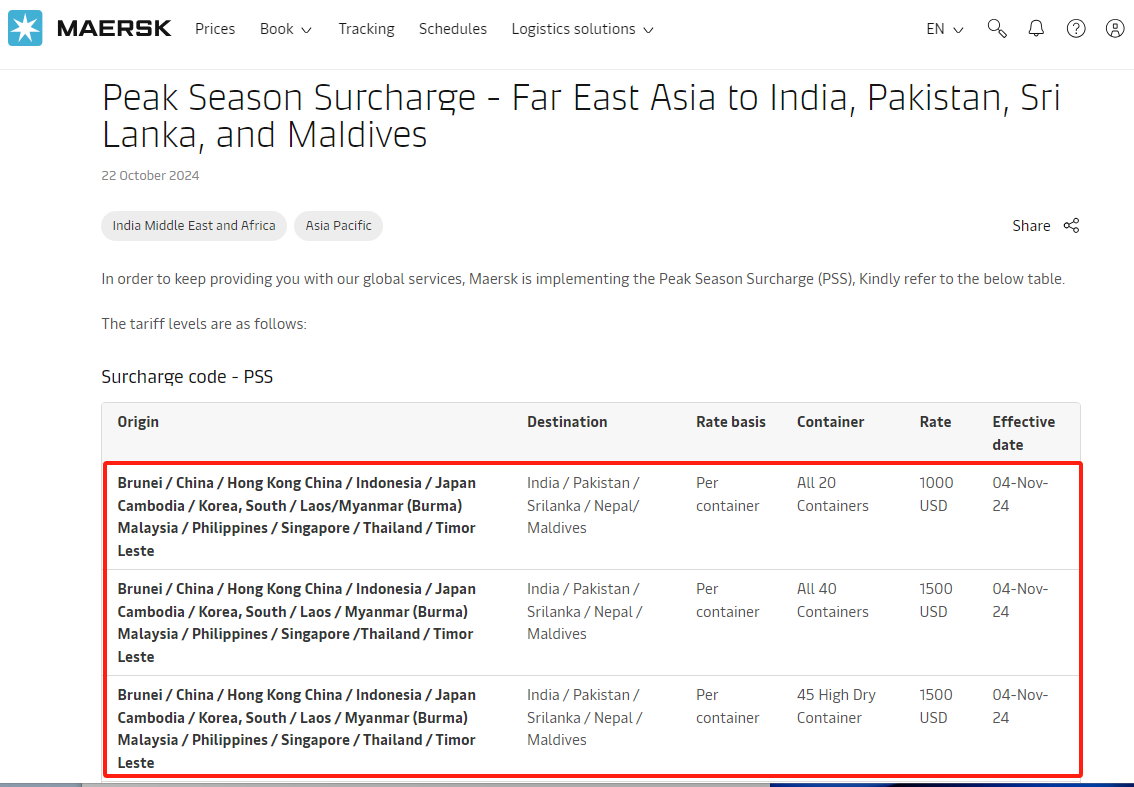This screenshot has width=1134, height=787.
Task: Click the Maersk star logo
Action: pos(25,29)
